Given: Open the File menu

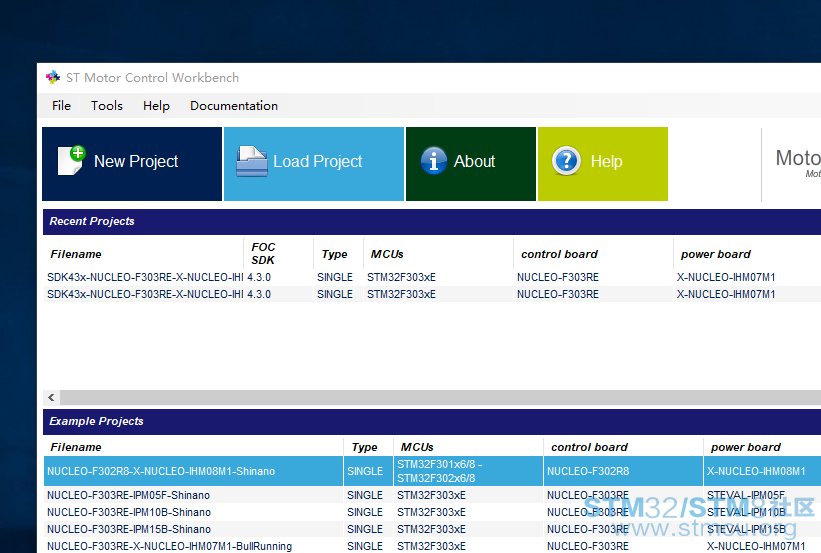Looking at the screenshot, I should [x=61, y=106].
